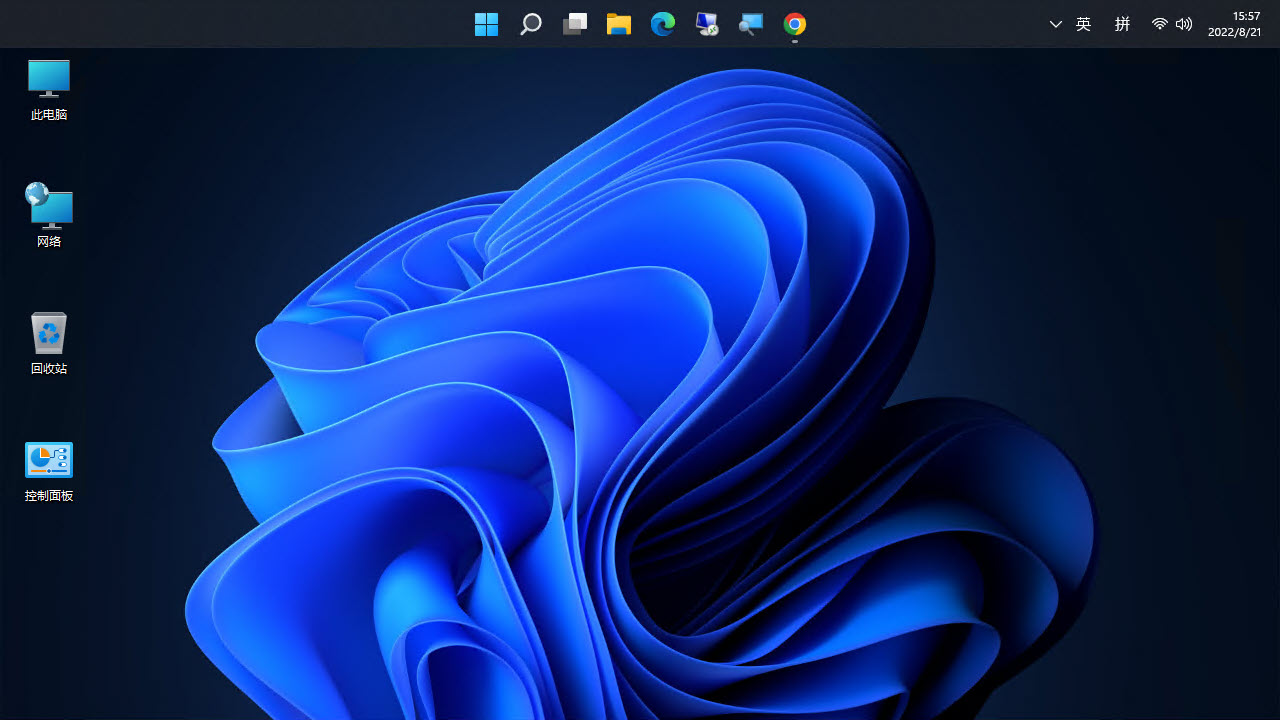Select the 控制面板 control panel icon
The width and height of the screenshot is (1280, 720).
tap(49, 471)
